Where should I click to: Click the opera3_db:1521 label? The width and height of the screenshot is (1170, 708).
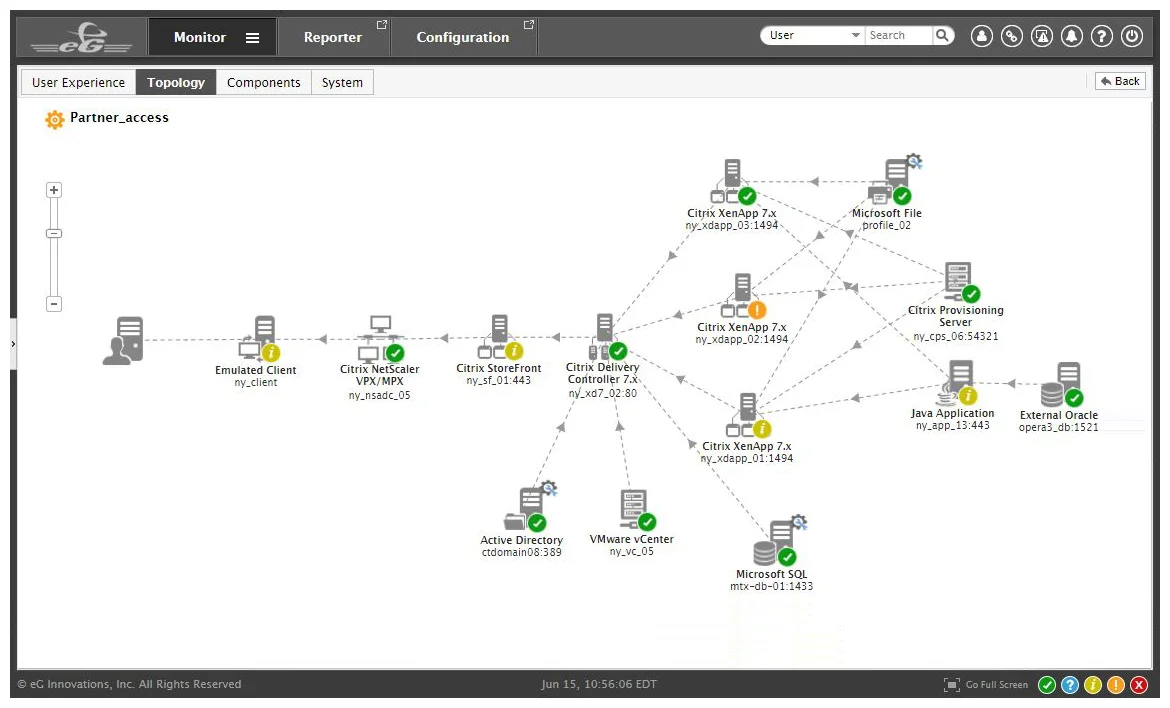(1059, 427)
